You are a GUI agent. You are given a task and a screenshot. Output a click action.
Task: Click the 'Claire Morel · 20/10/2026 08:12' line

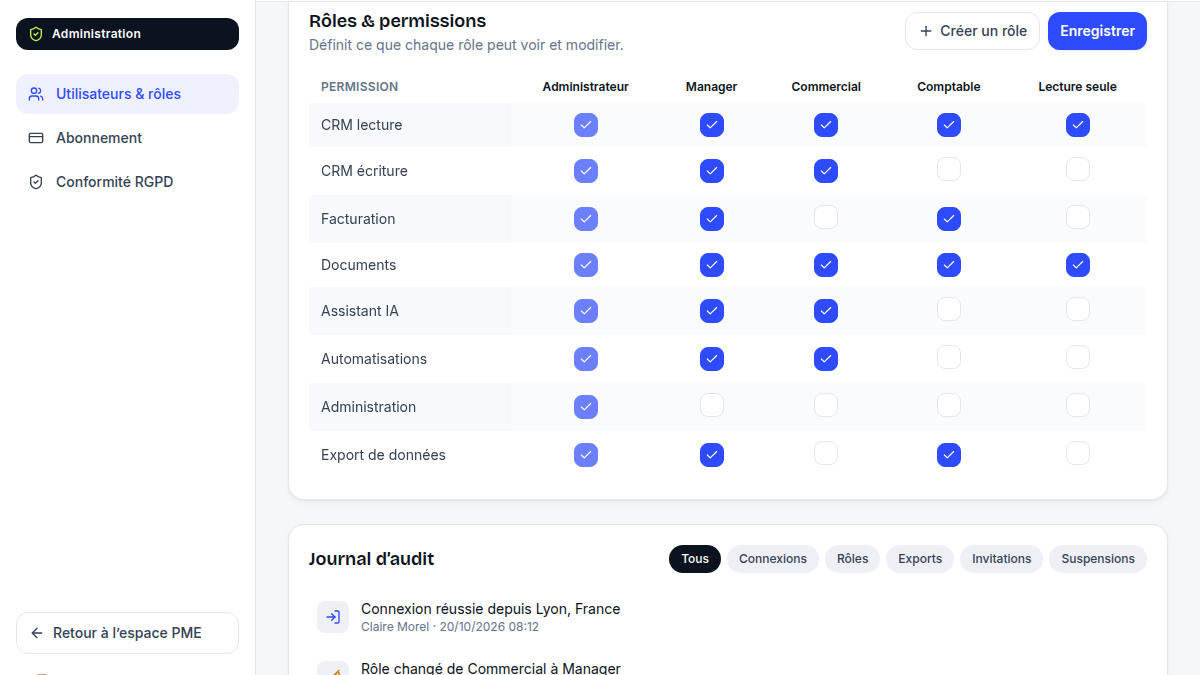tap(450, 627)
